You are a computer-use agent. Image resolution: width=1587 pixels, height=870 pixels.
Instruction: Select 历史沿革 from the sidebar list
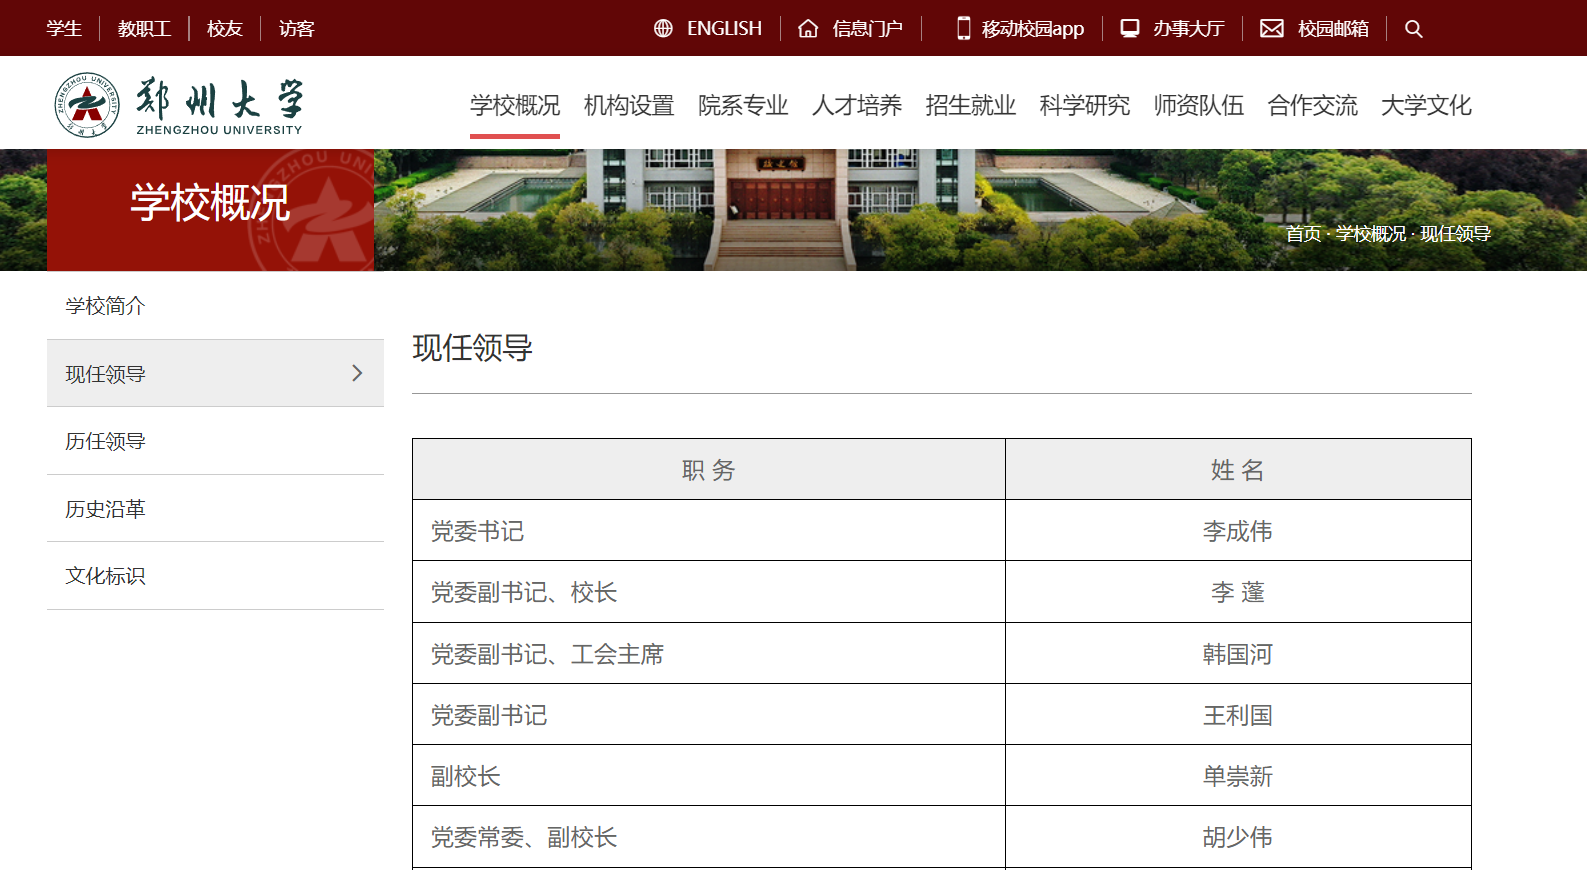click(105, 509)
